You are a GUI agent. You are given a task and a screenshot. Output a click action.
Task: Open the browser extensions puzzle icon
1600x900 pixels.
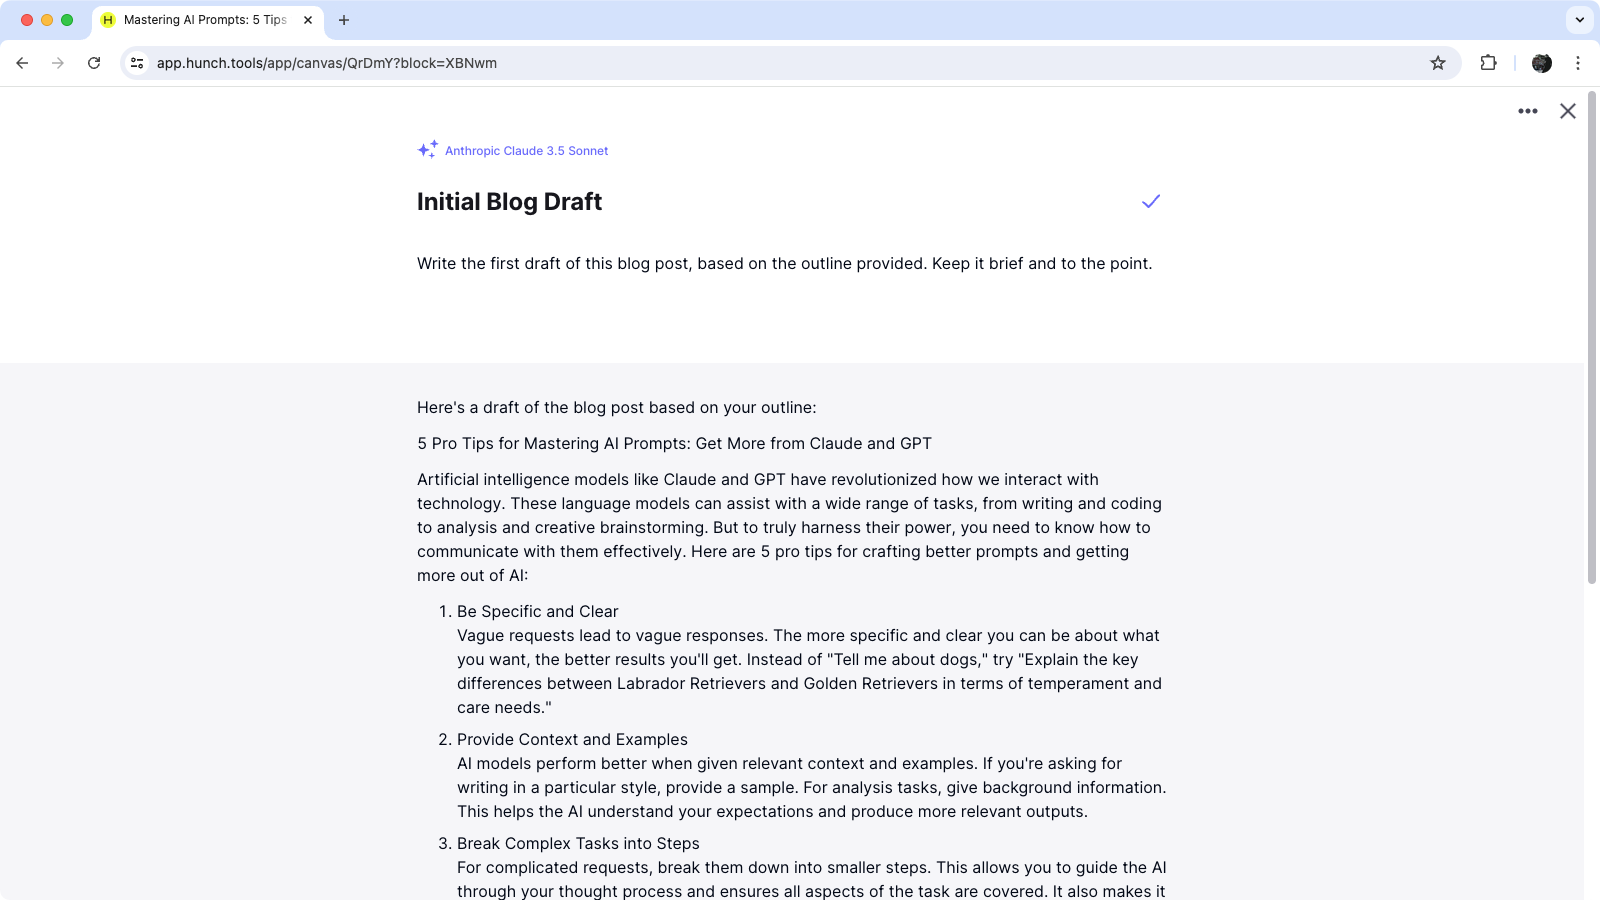click(1488, 62)
